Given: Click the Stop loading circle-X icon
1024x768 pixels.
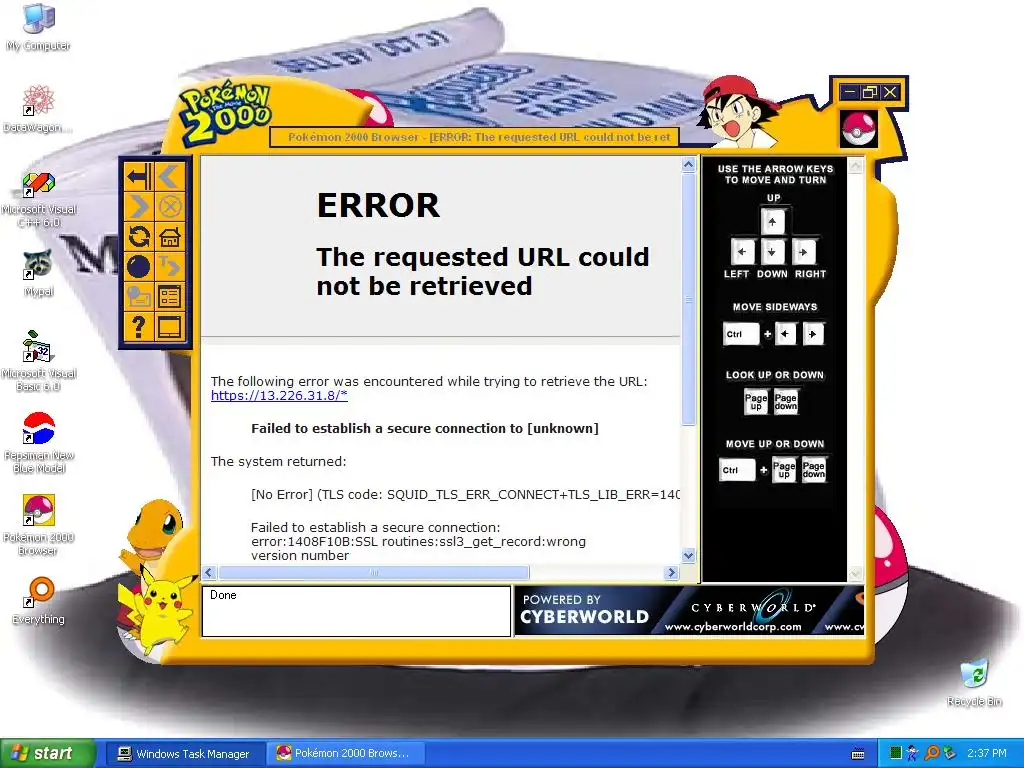Looking at the screenshot, I should [x=170, y=207].
